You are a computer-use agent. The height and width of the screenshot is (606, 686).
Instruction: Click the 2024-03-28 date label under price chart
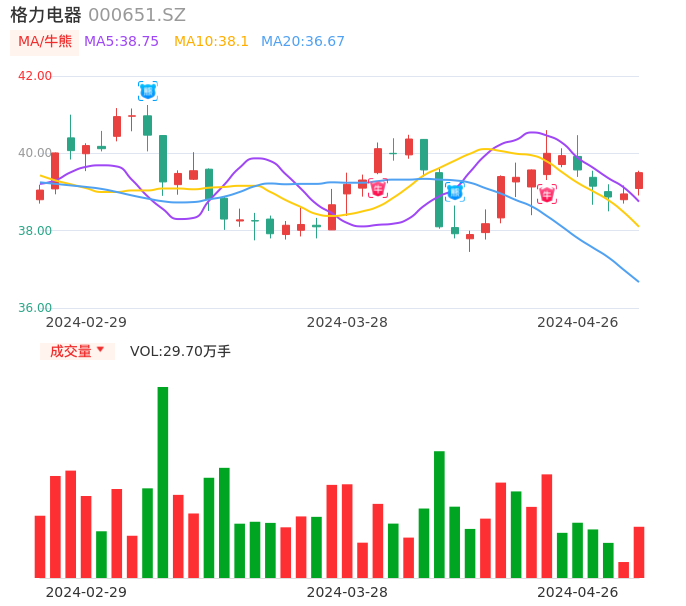347,322
